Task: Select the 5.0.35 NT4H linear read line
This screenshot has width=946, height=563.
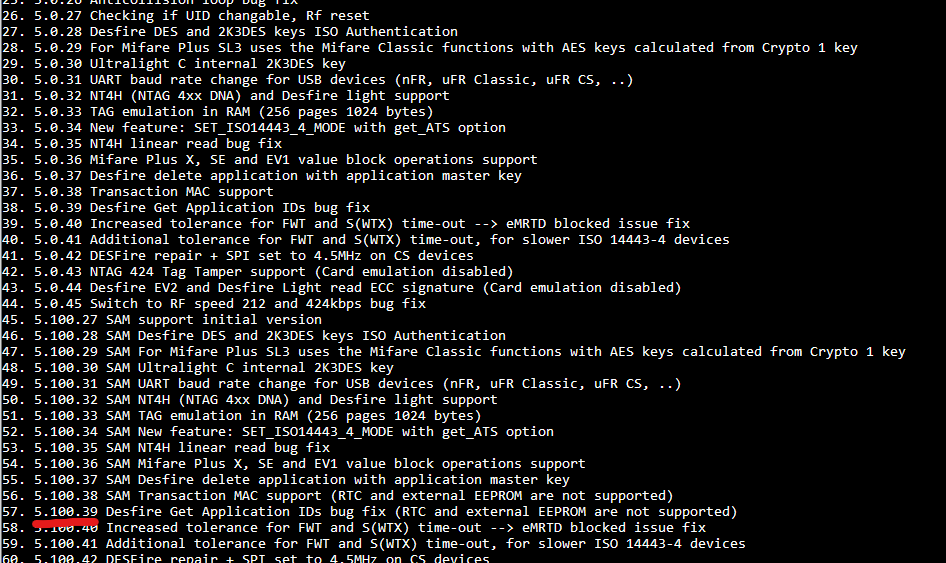Action: pos(142,144)
